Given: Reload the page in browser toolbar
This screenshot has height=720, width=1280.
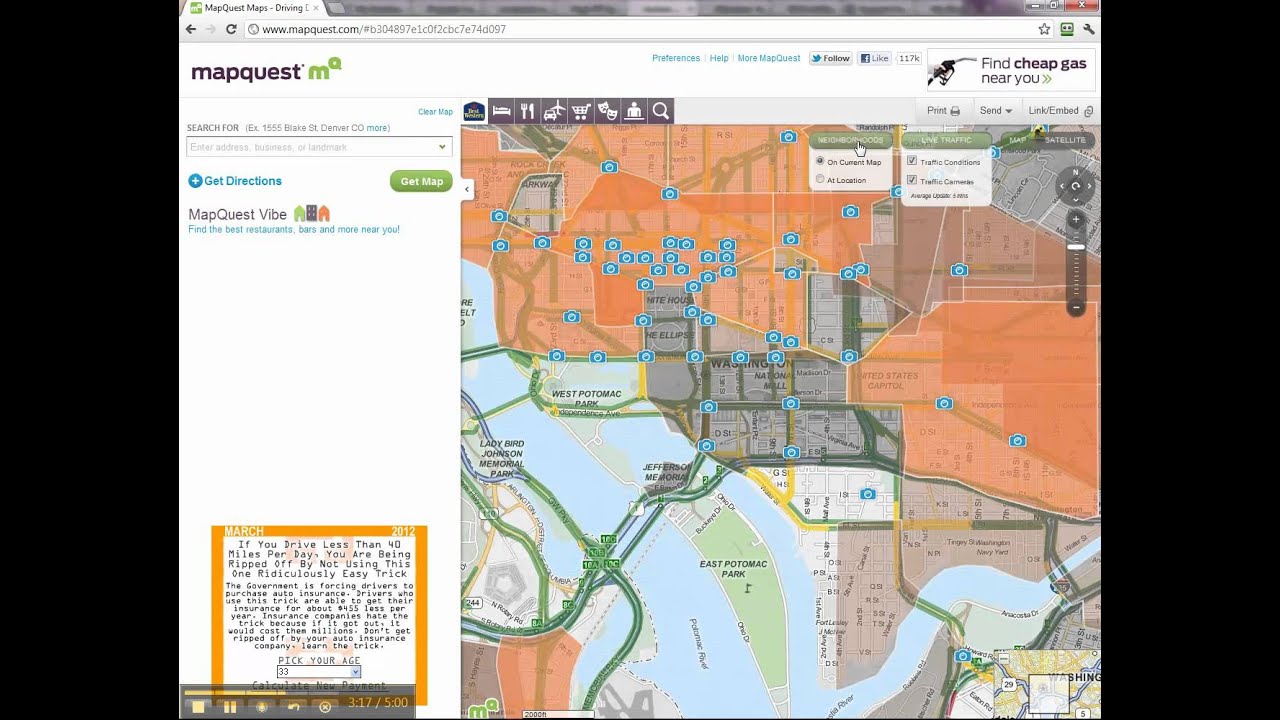Looking at the screenshot, I should pos(231,29).
